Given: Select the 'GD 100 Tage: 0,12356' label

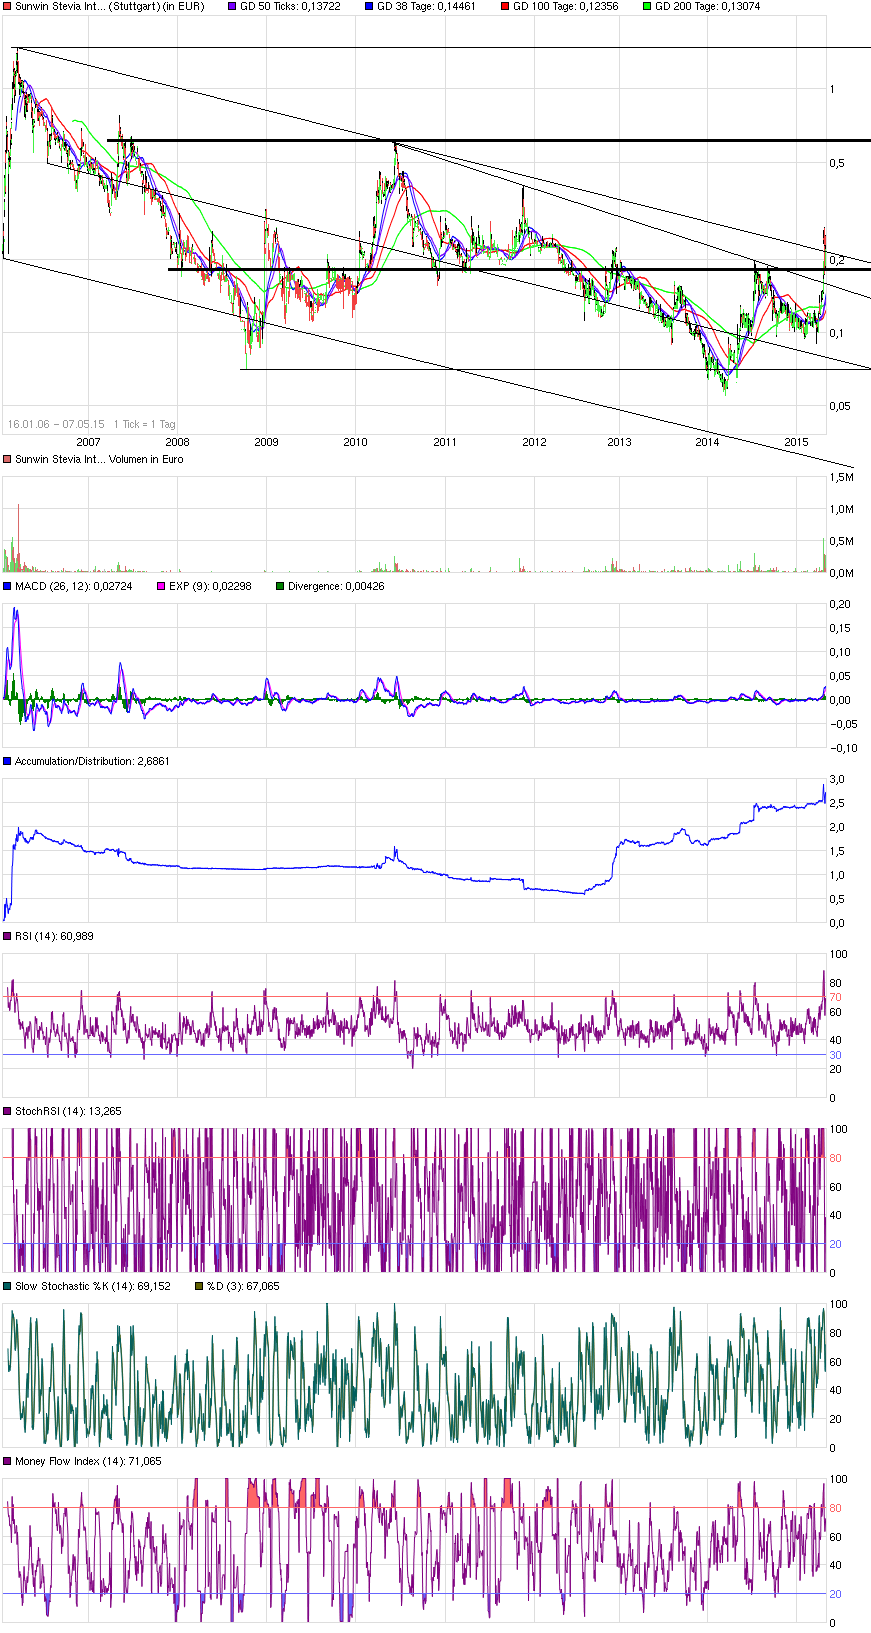Looking at the screenshot, I should click(566, 6).
